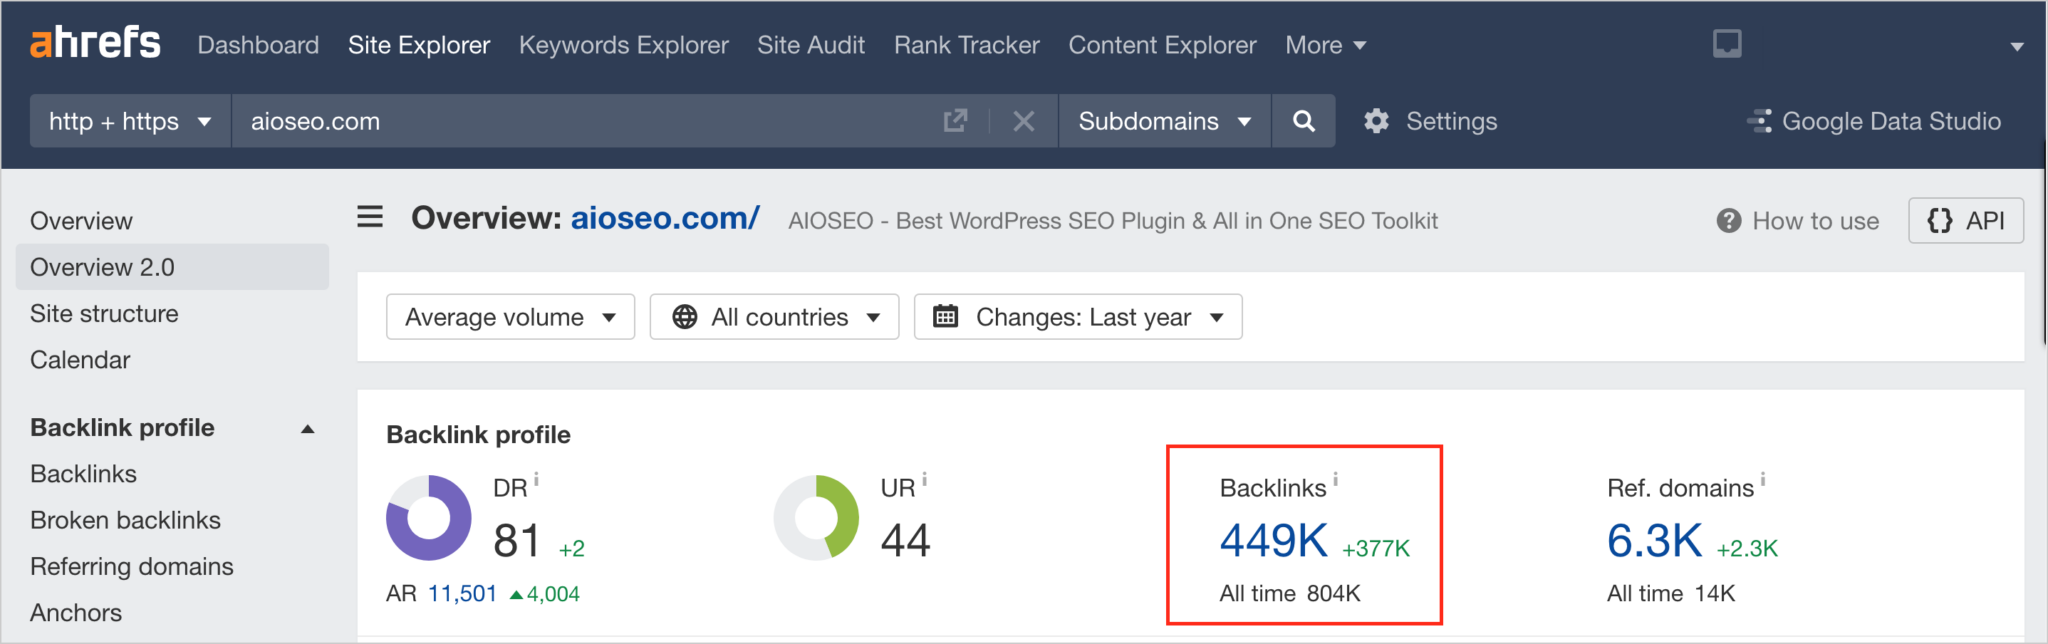Click the All time 14K text
The image size is (2048, 644).
pyautogui.click(x=1671, y=594)
